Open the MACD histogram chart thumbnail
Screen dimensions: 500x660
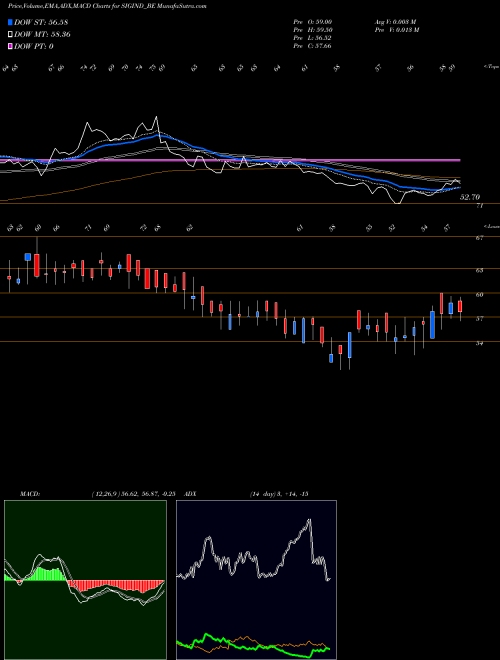pyautogui.click(x=85, y=580)
